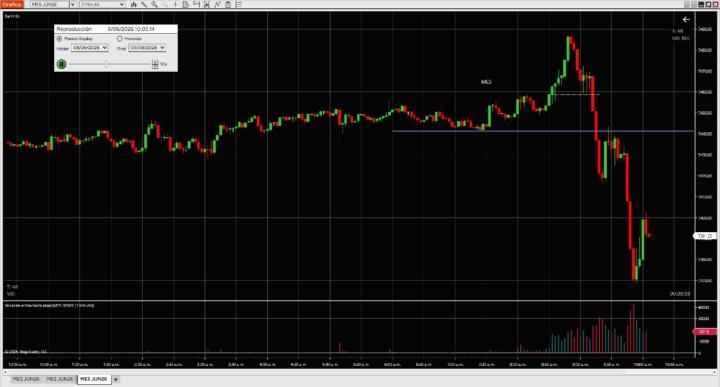This screenshot has height=387, width=720.
Task: Select the Market Replay radio button
Action: [59, 39]
